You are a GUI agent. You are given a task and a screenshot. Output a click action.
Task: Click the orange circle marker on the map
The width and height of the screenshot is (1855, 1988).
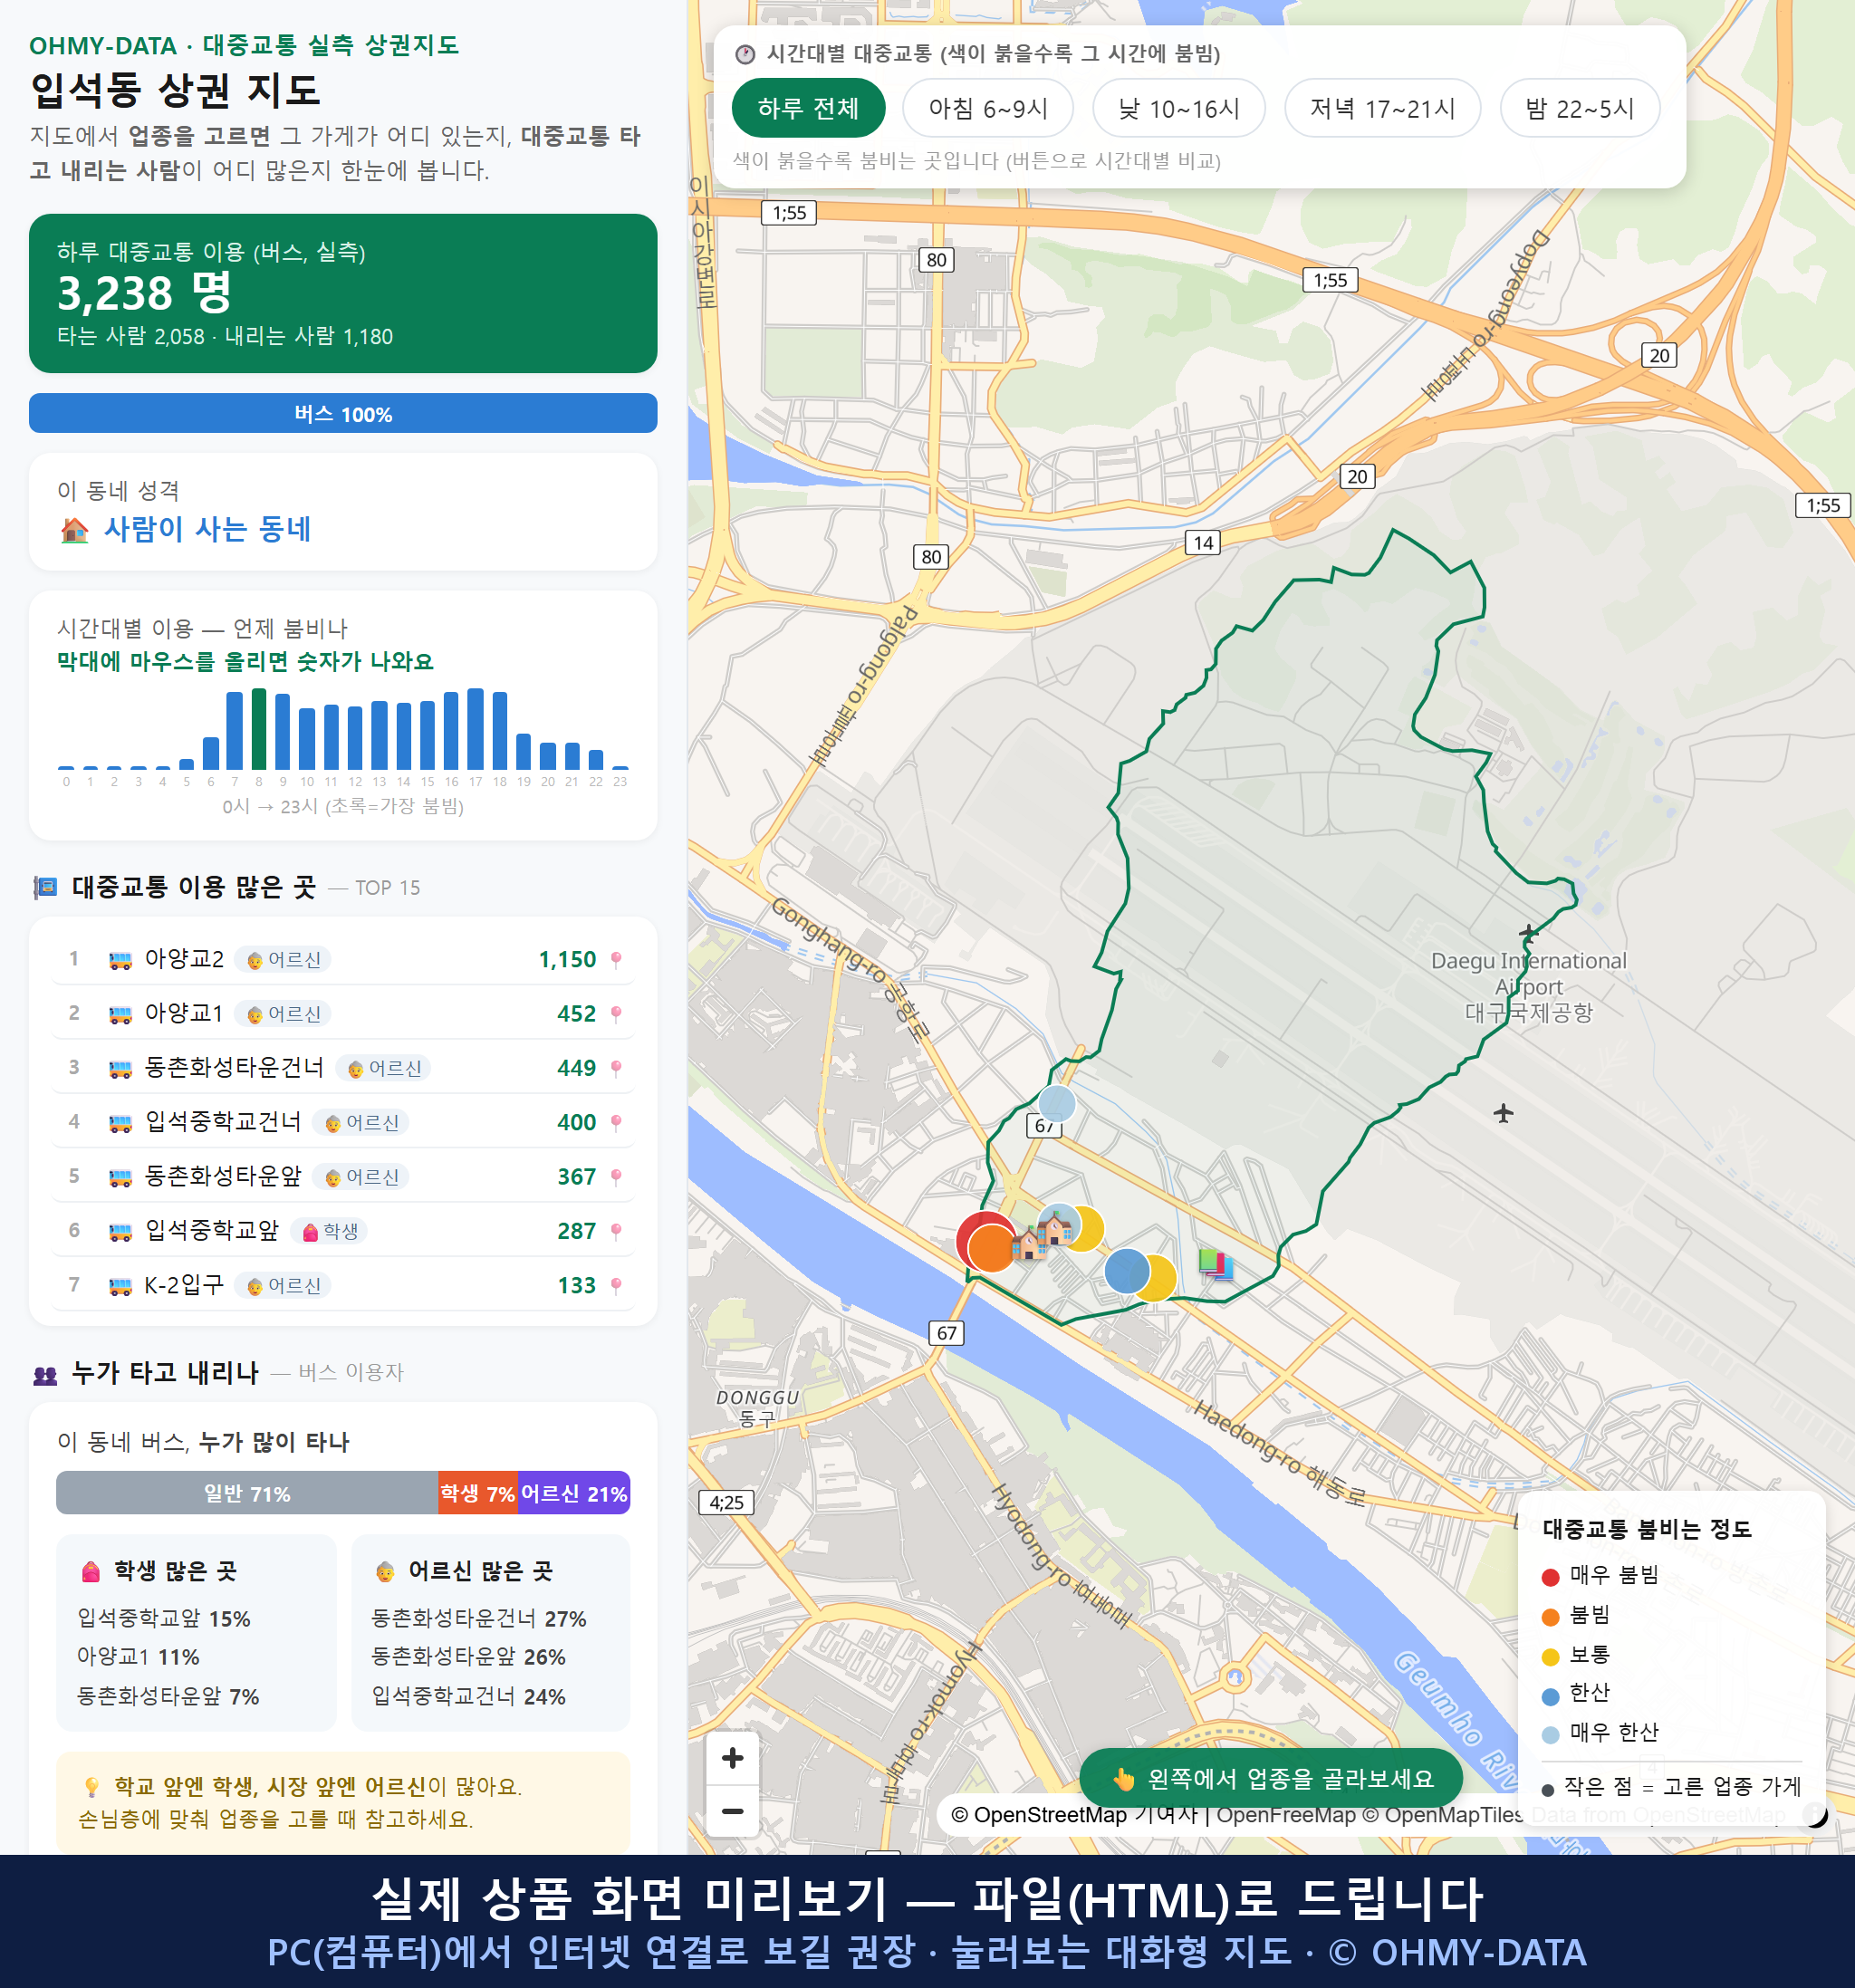(x=992, y=1249)
